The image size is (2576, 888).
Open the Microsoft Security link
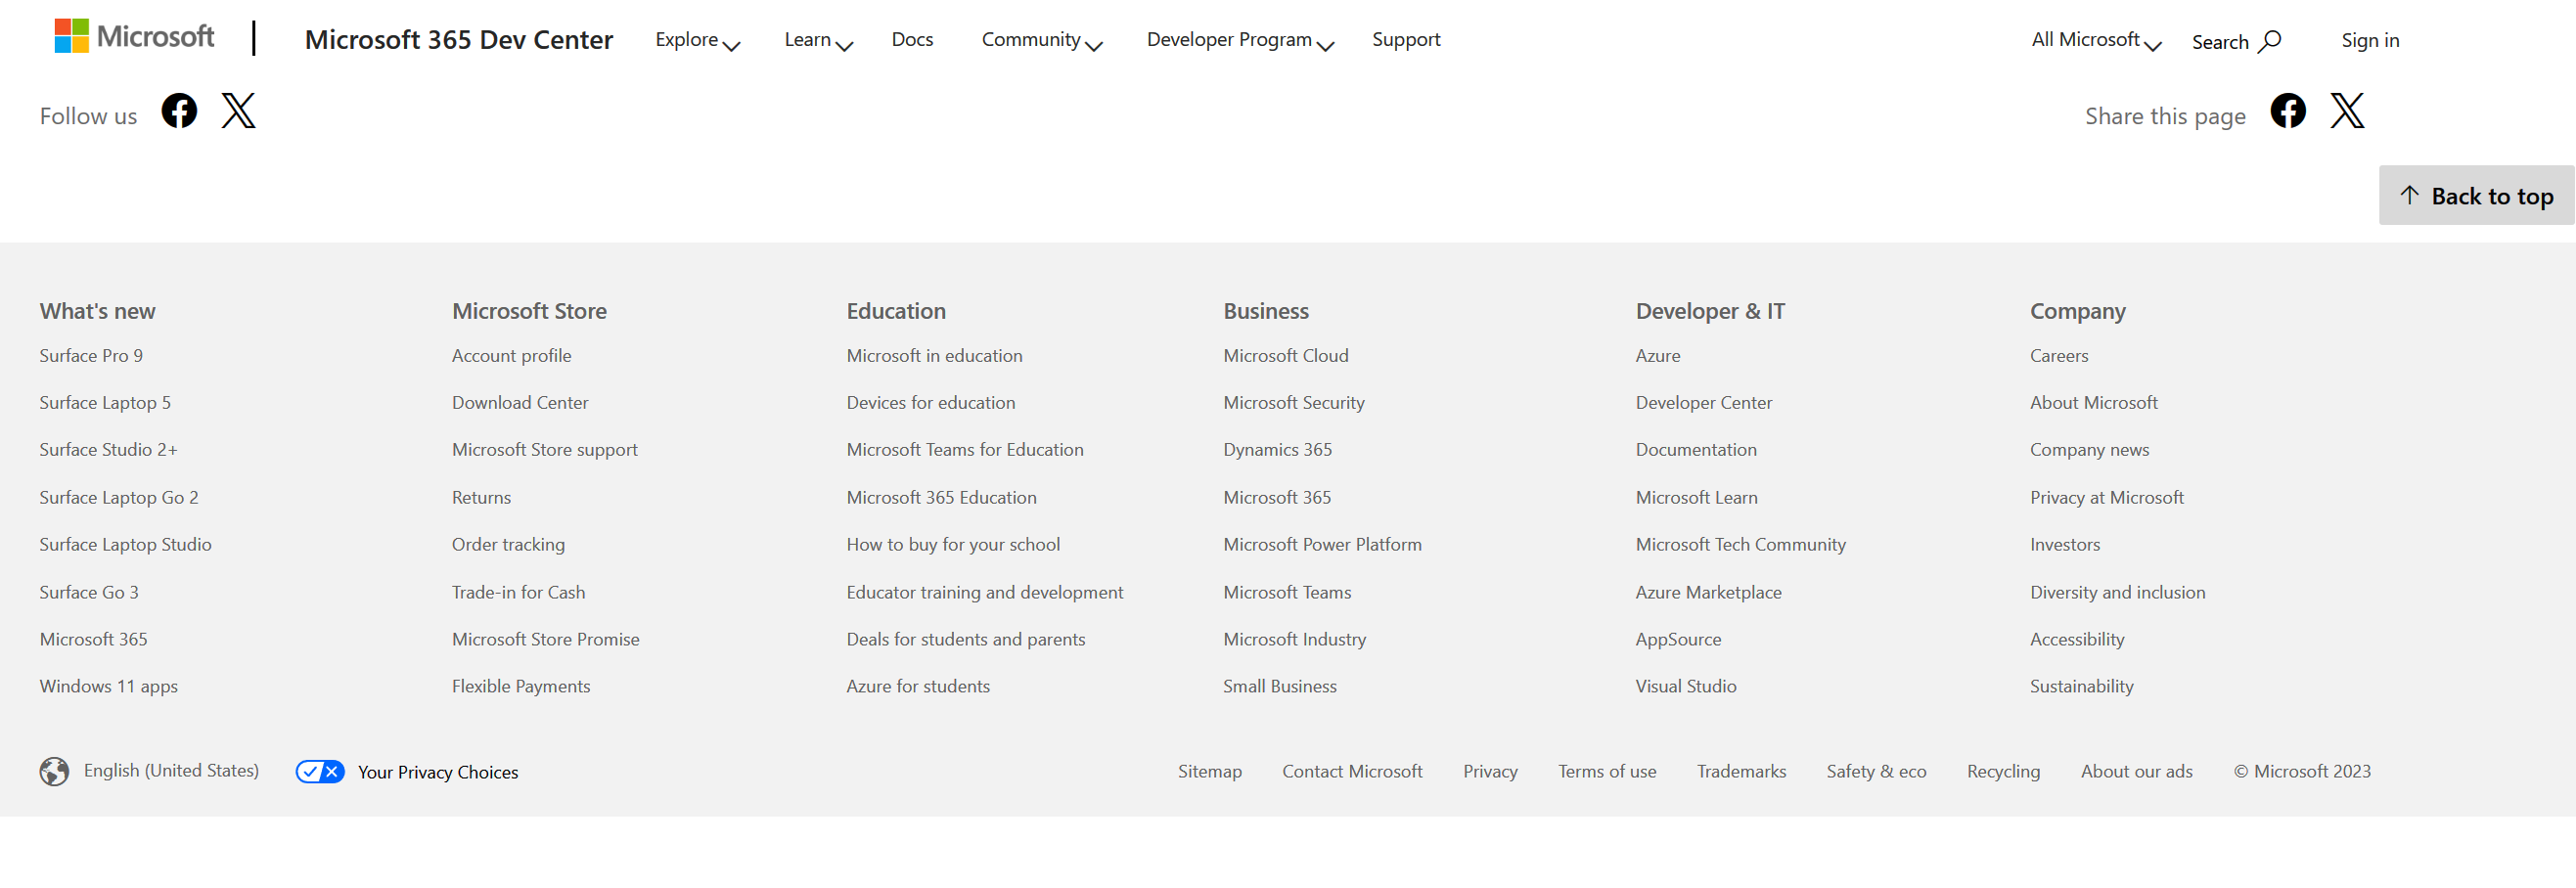click(x=1293, y=402)
